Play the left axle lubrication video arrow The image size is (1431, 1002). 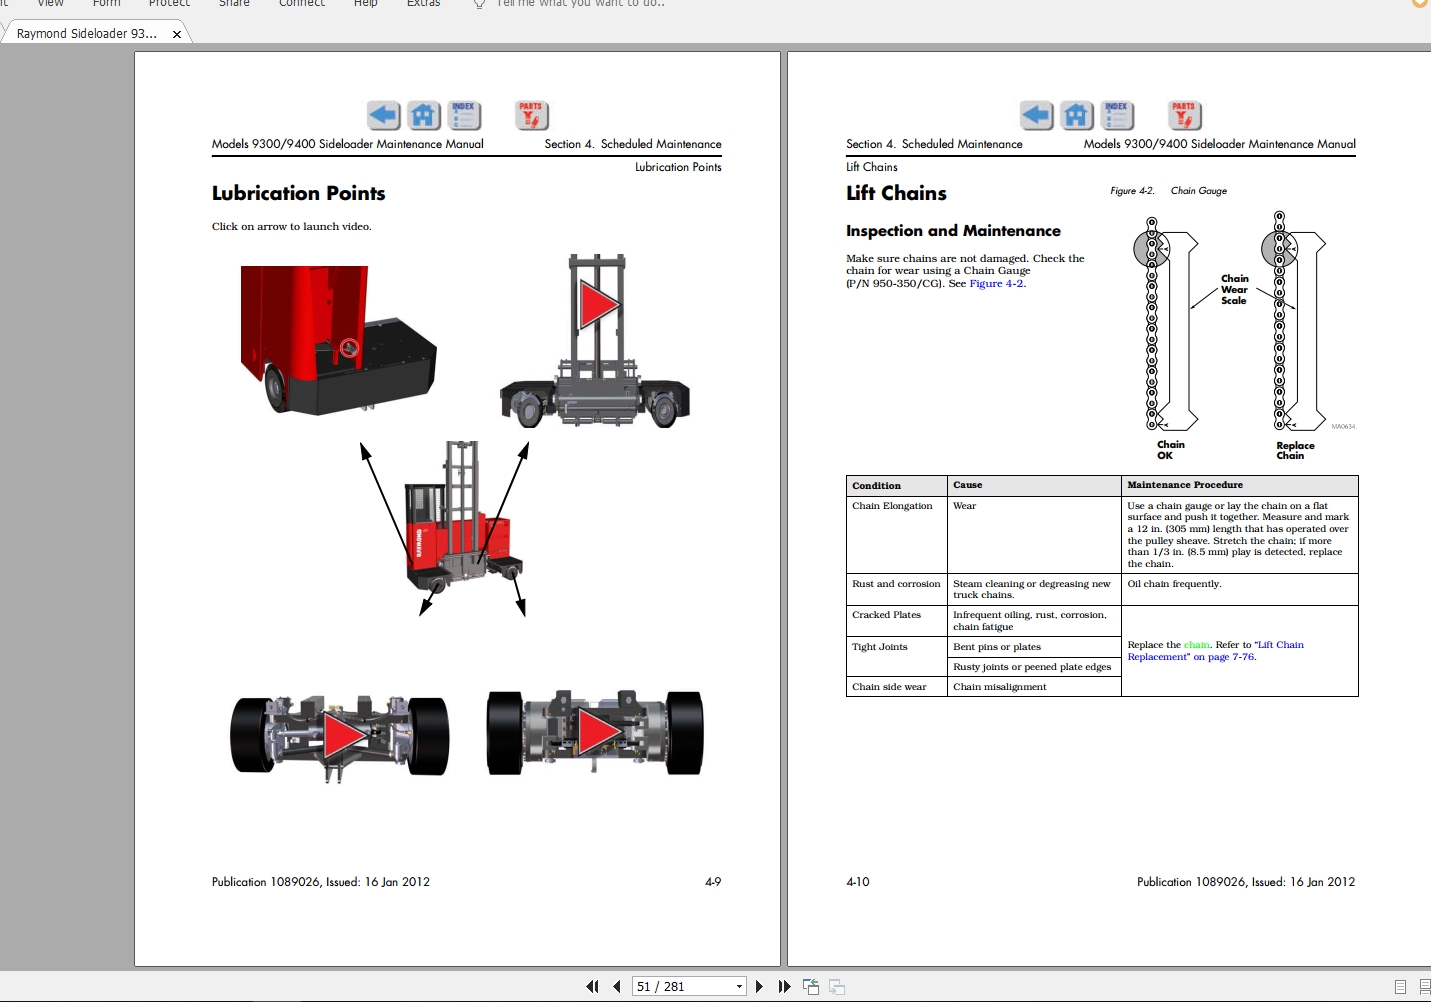343,736
